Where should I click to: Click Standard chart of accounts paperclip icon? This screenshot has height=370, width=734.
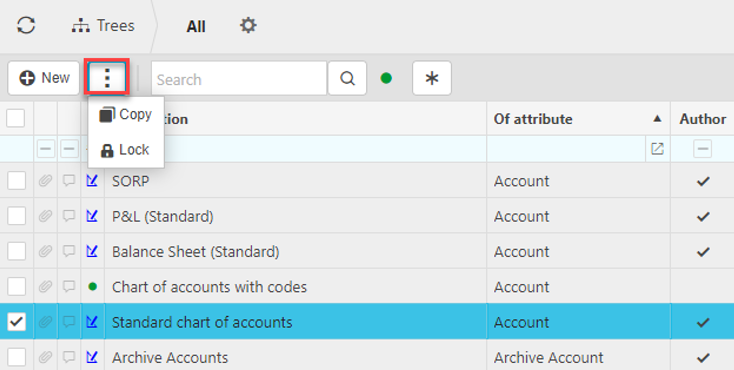click(x=45, y=322)
